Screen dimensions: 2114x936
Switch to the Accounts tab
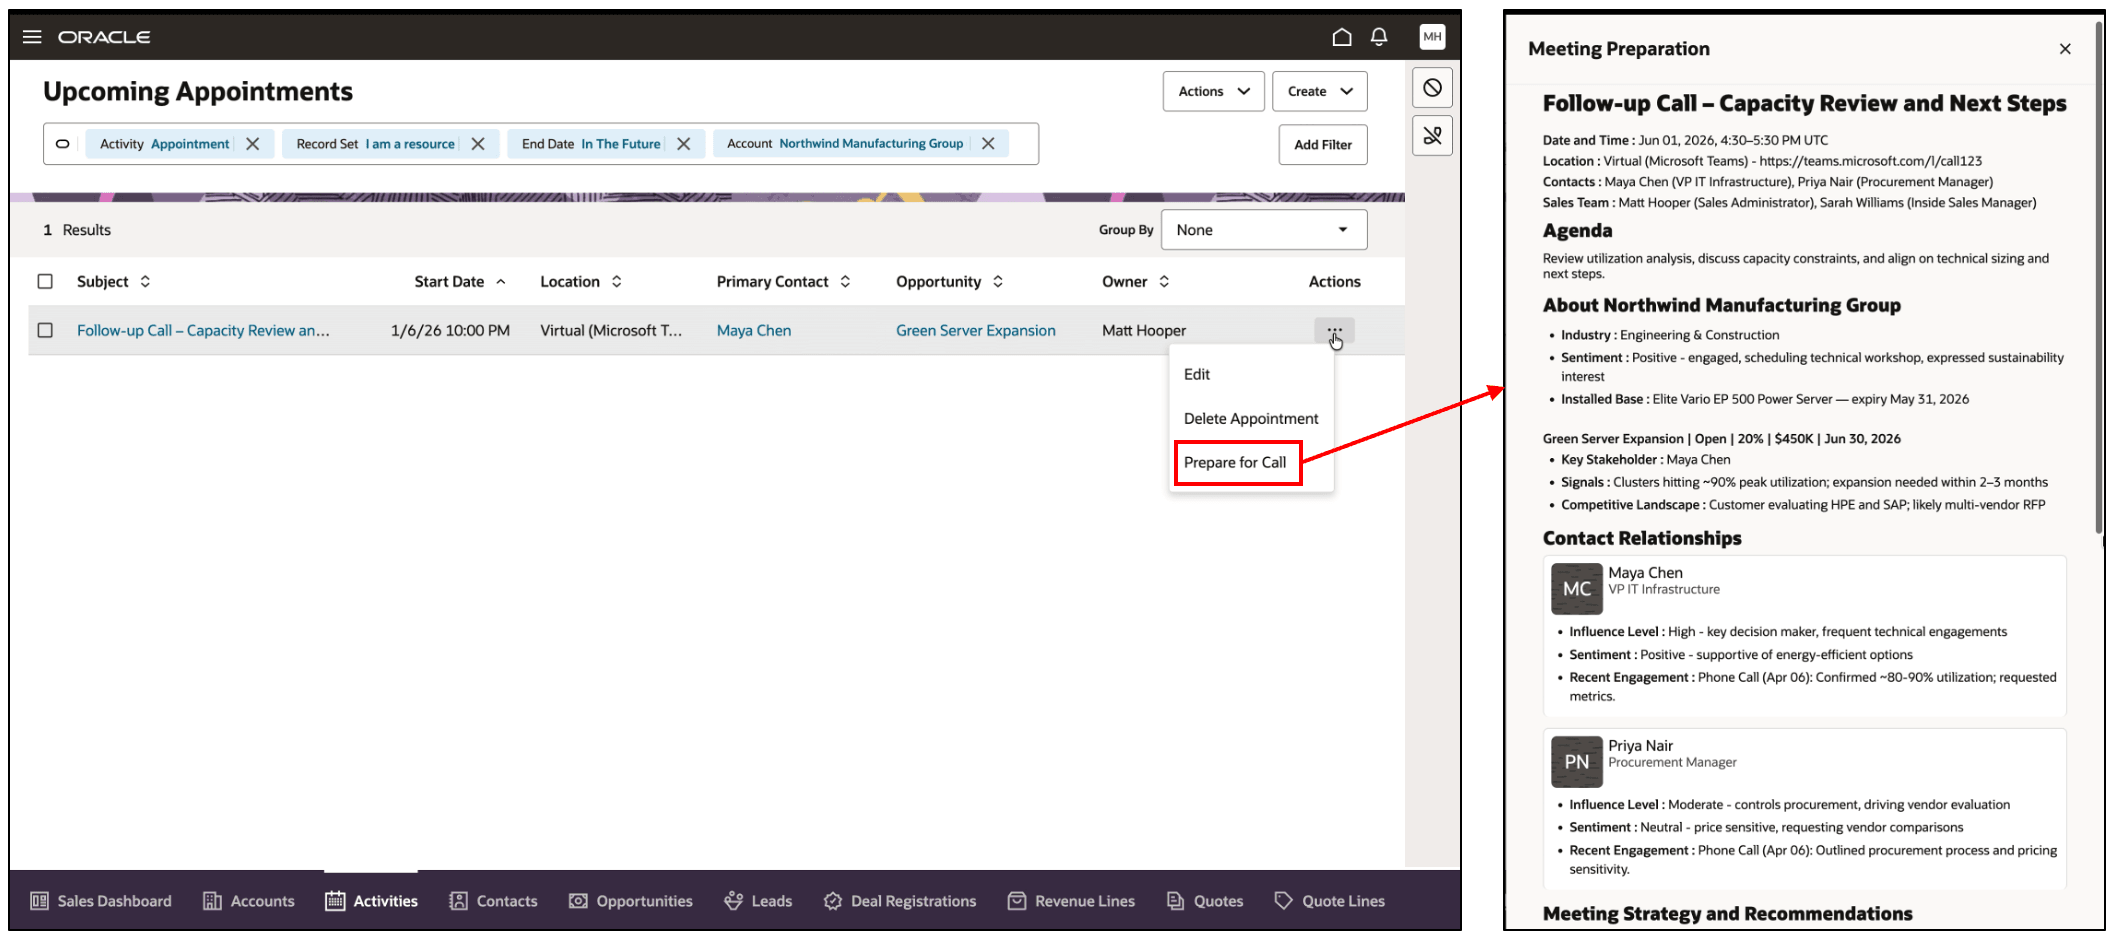click(248, 901)
